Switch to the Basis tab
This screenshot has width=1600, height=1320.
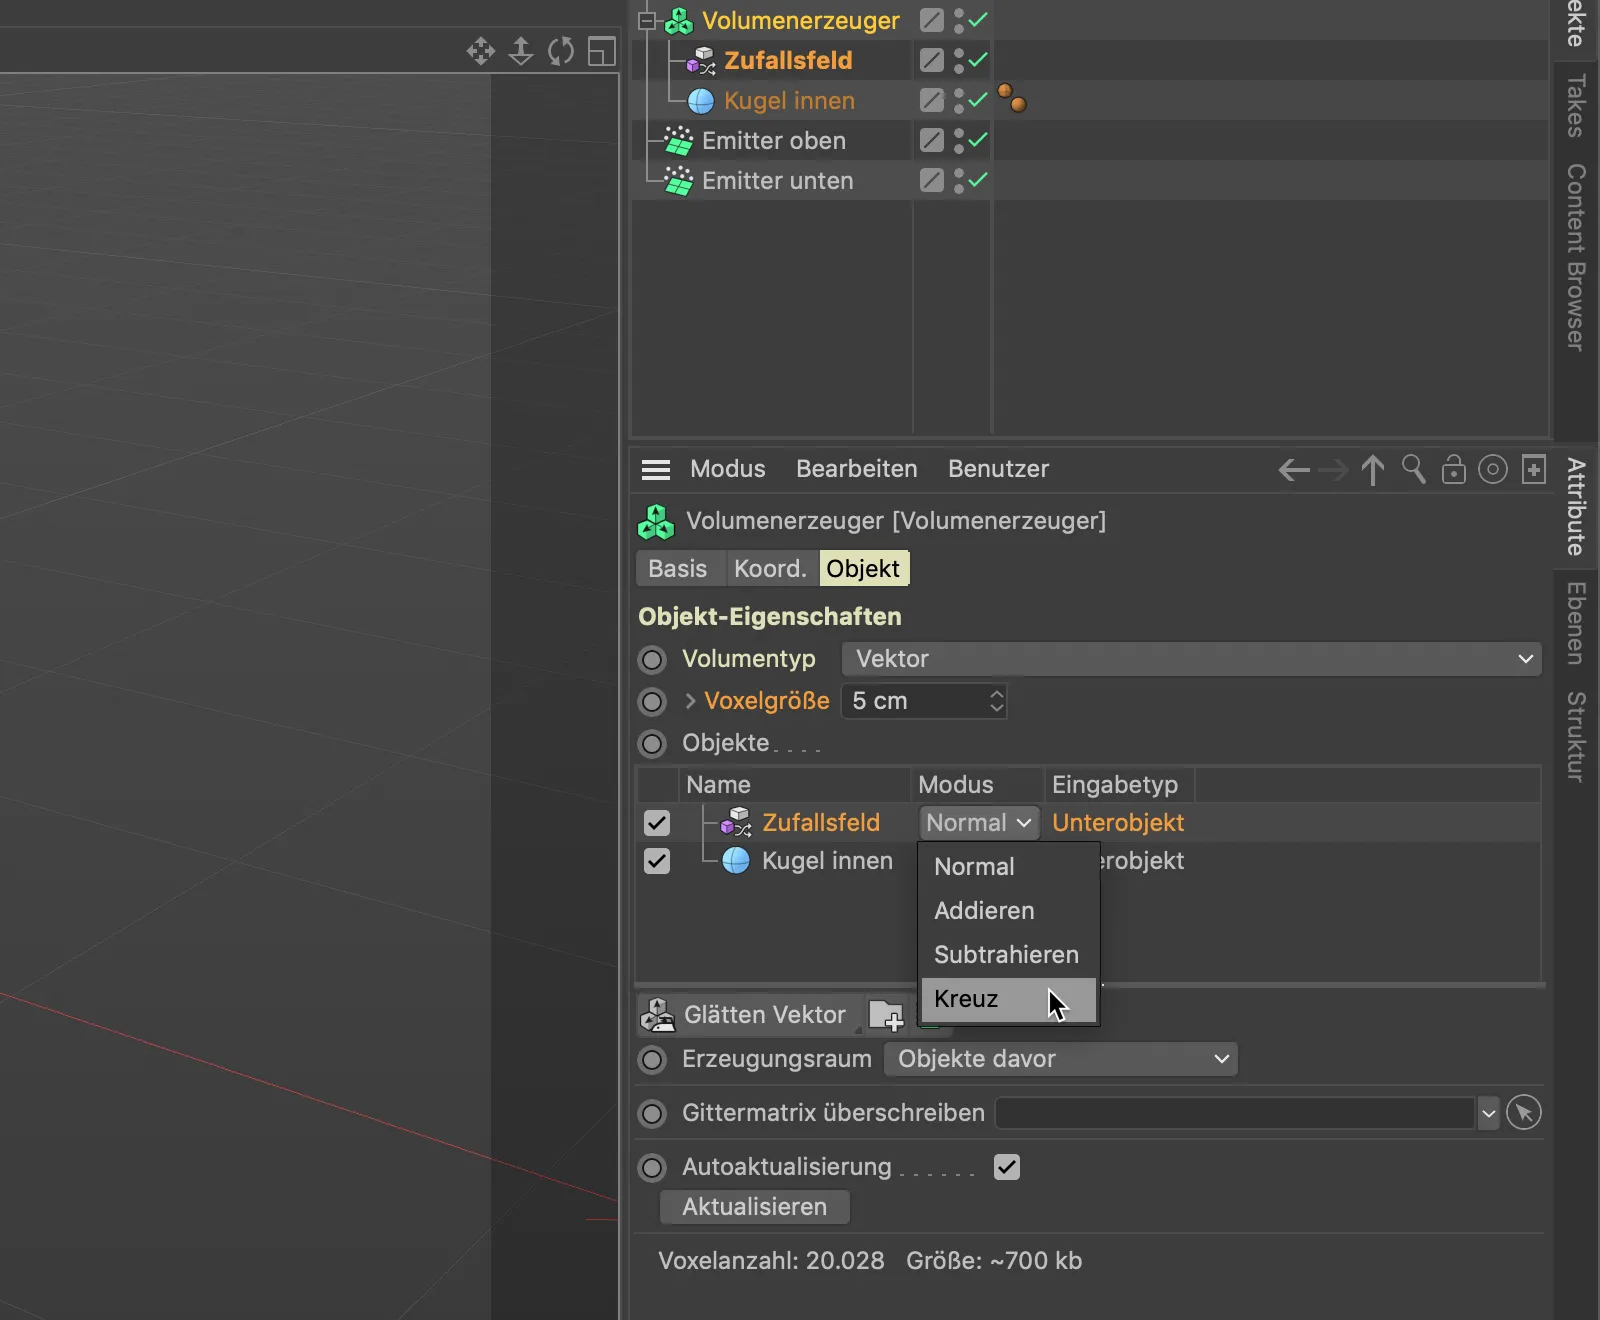[678, 569]
